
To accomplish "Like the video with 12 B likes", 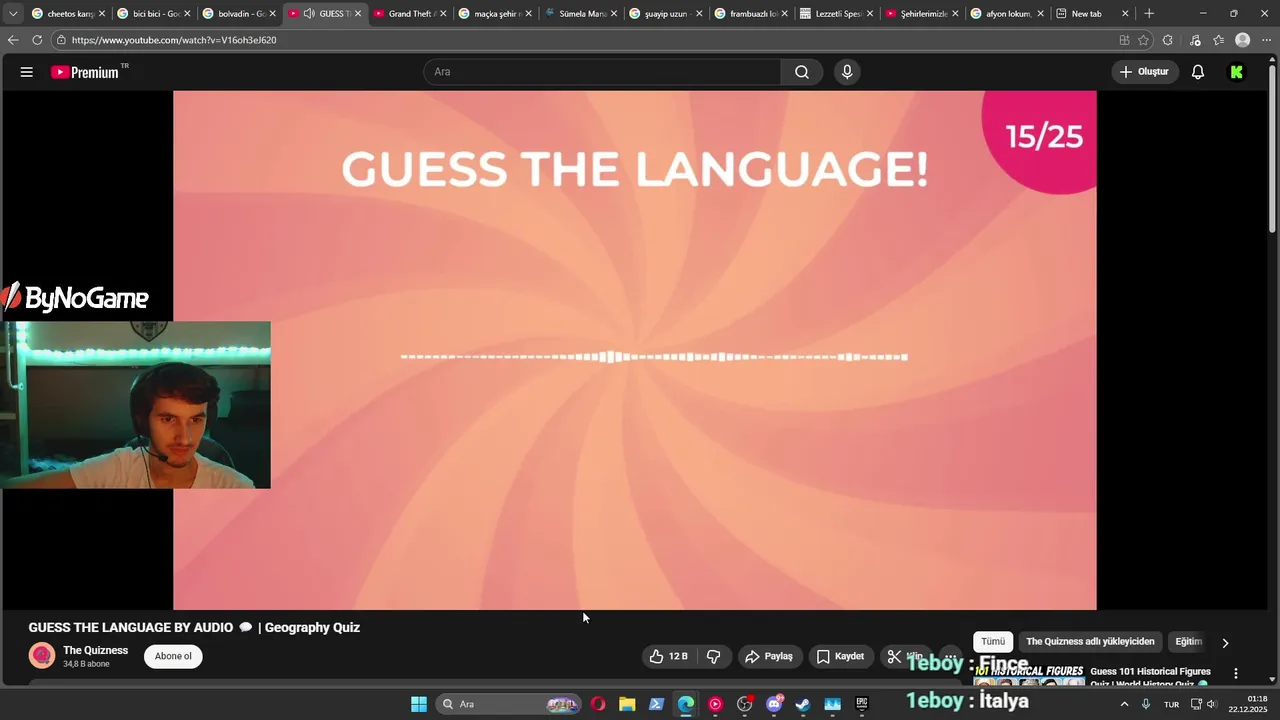I will [669, 656].
